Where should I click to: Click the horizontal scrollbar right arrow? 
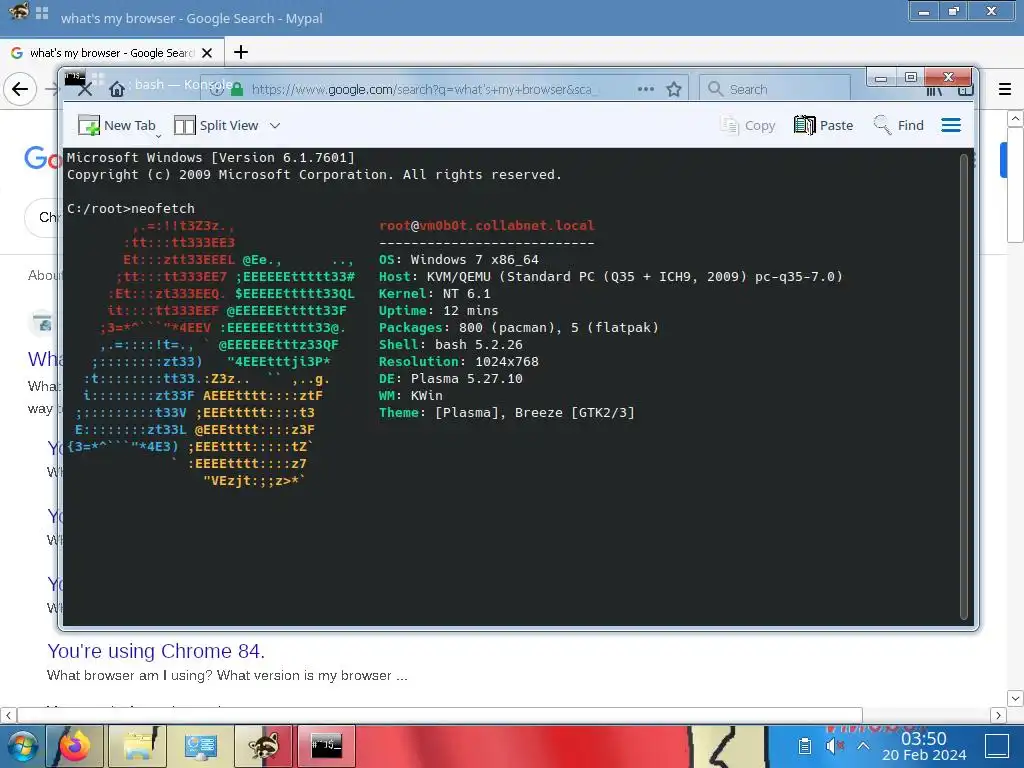998,715
